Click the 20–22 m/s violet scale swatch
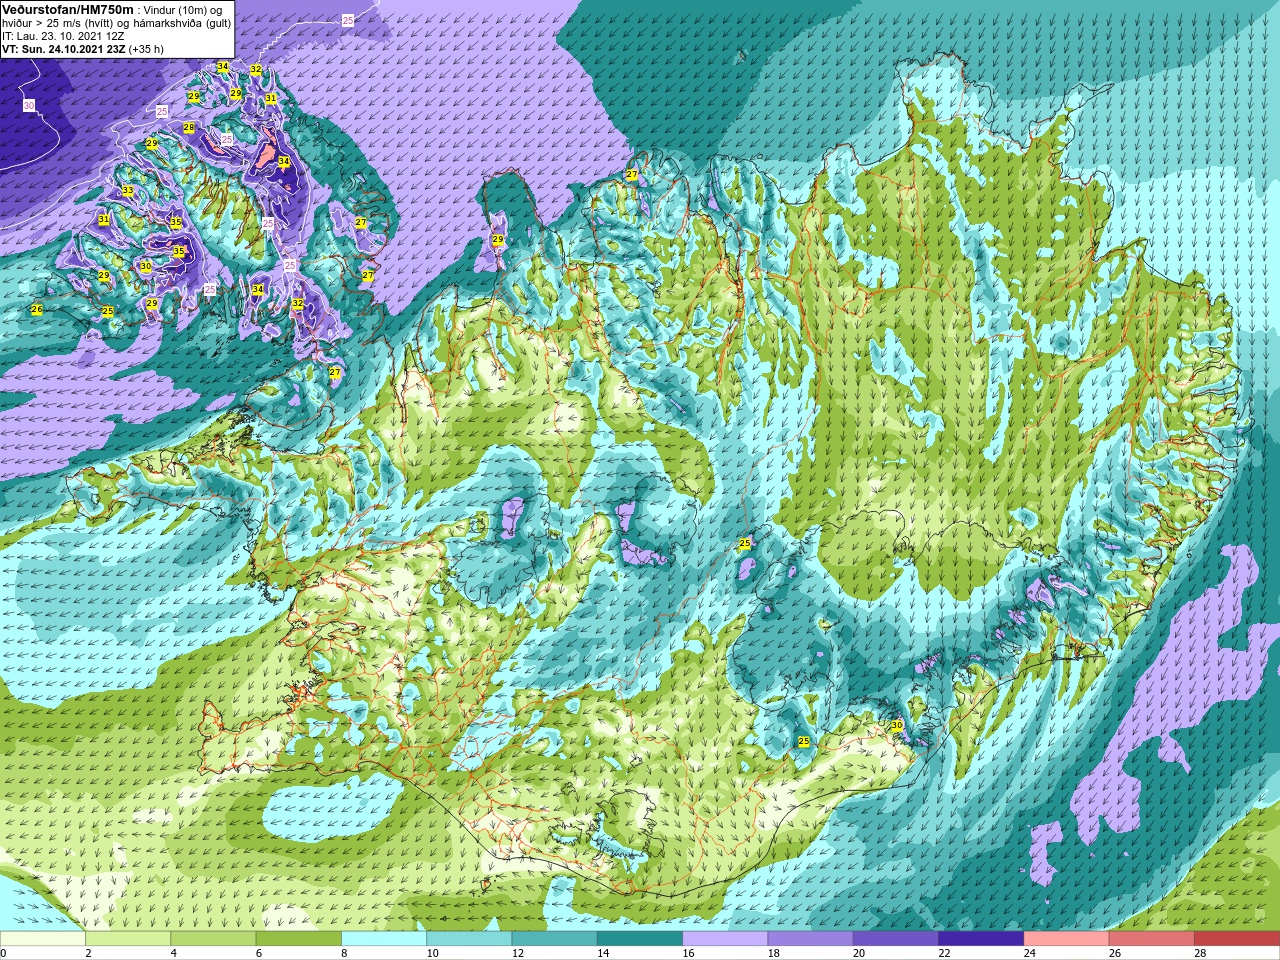Screen dimensions: 1280x960 click(x=895, y=939)
